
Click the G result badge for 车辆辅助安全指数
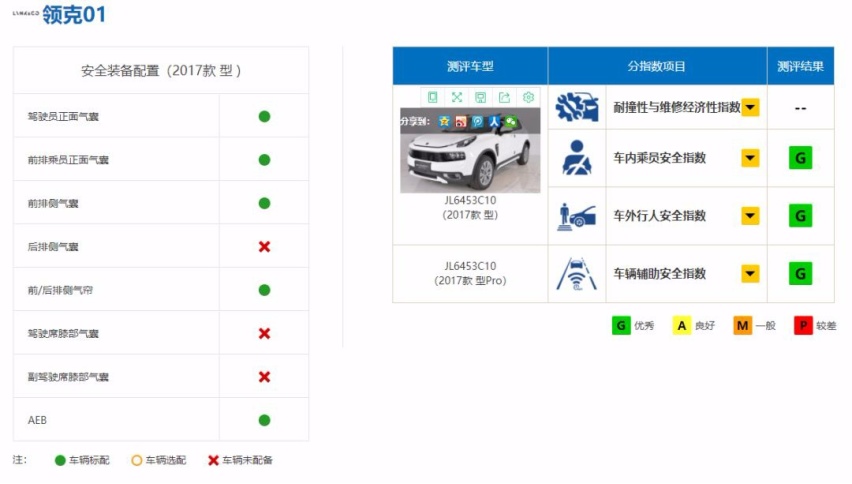click(800, 273)
